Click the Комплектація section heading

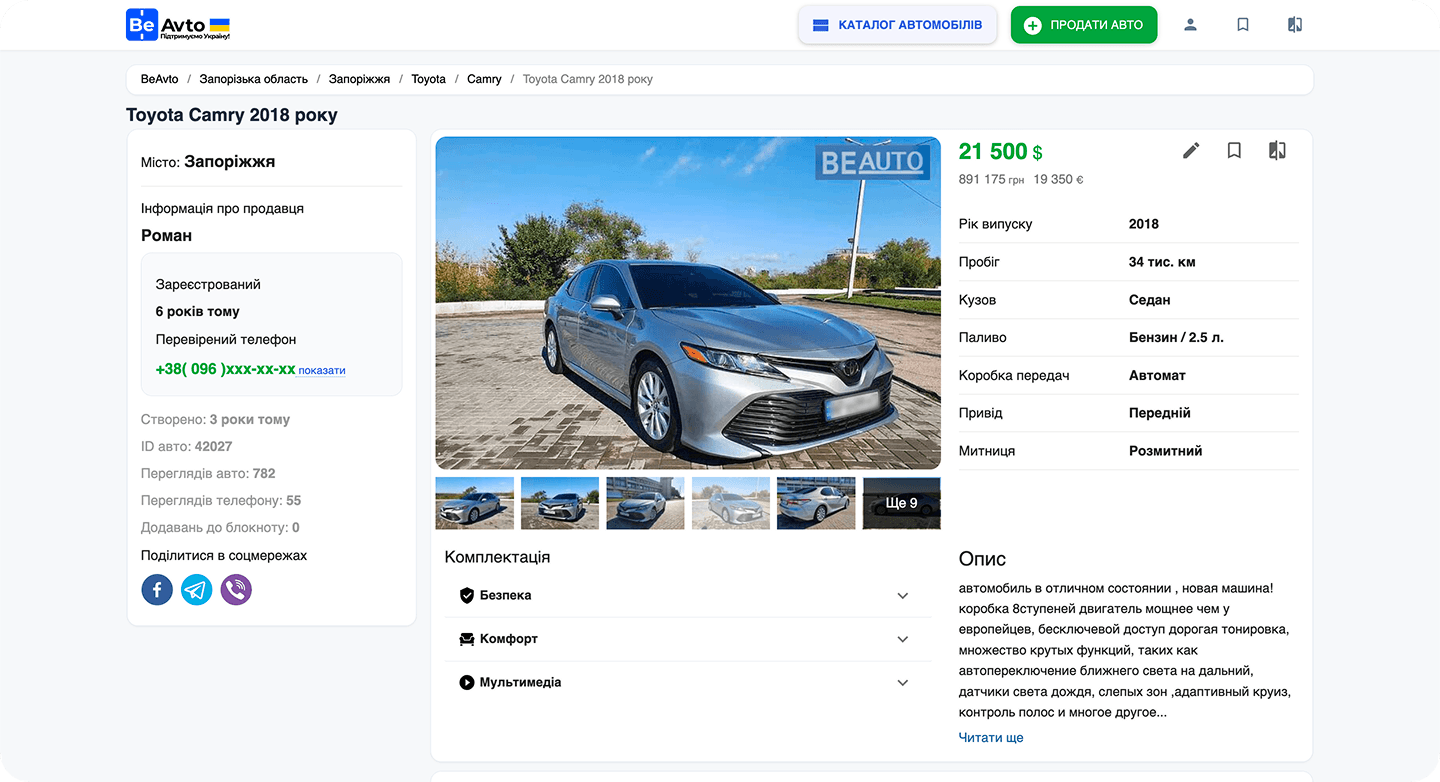click(497, 557)
